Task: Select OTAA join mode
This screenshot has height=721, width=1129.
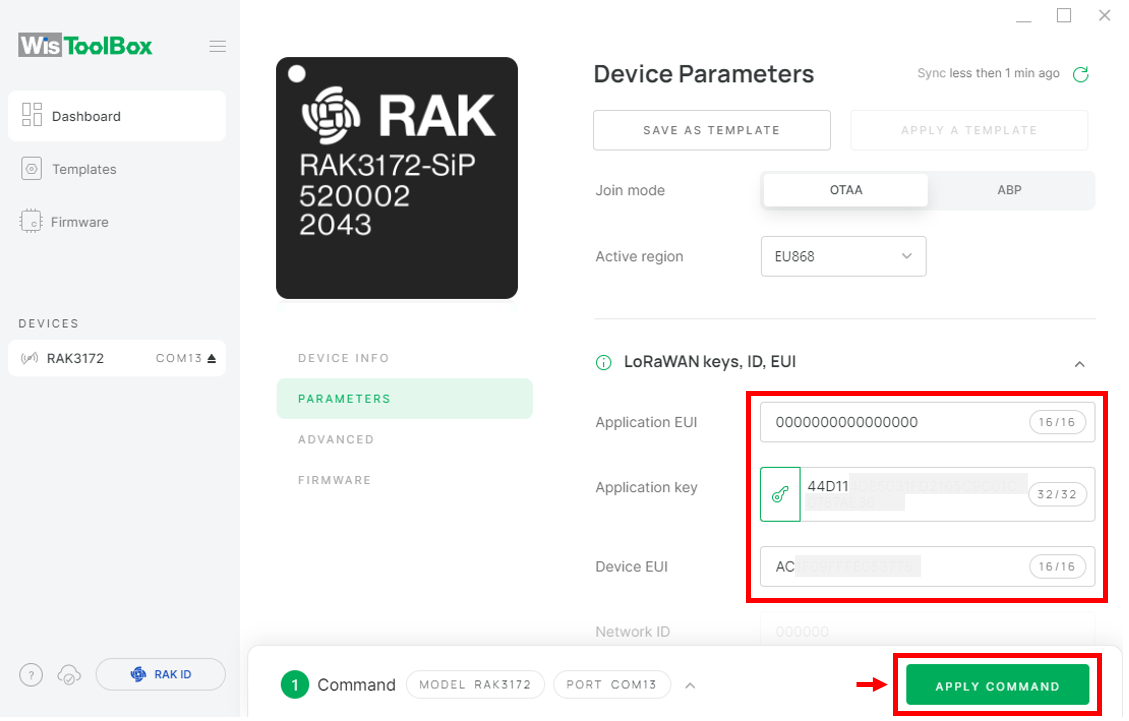Action: click(845, 190)
